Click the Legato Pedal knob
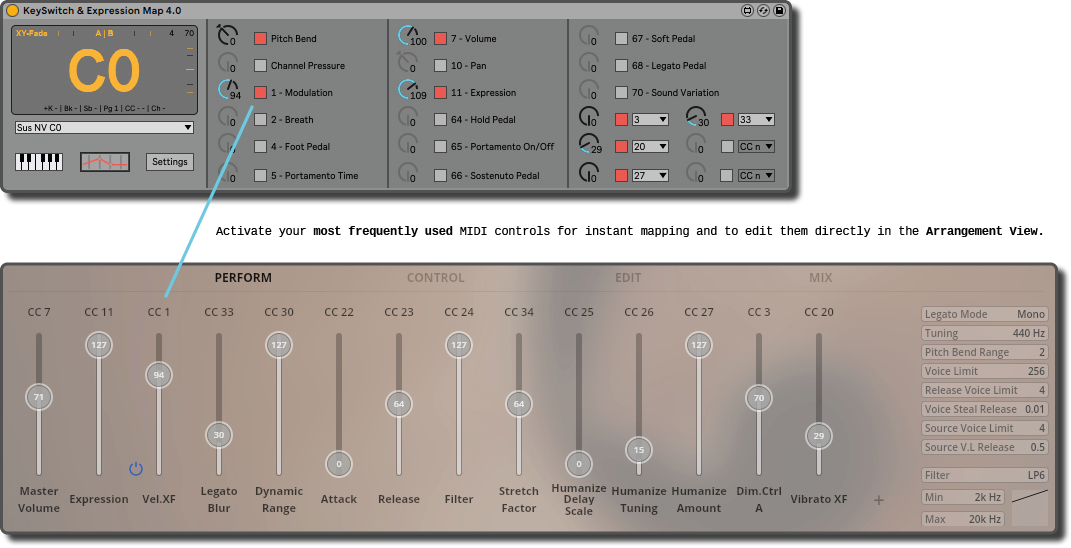This screenshot has height=548, width=1071. [x=589, y=63]
